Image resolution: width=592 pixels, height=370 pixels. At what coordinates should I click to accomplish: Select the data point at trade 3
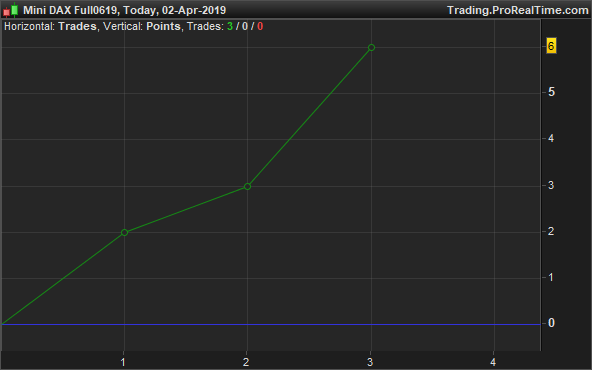[371, 48]
